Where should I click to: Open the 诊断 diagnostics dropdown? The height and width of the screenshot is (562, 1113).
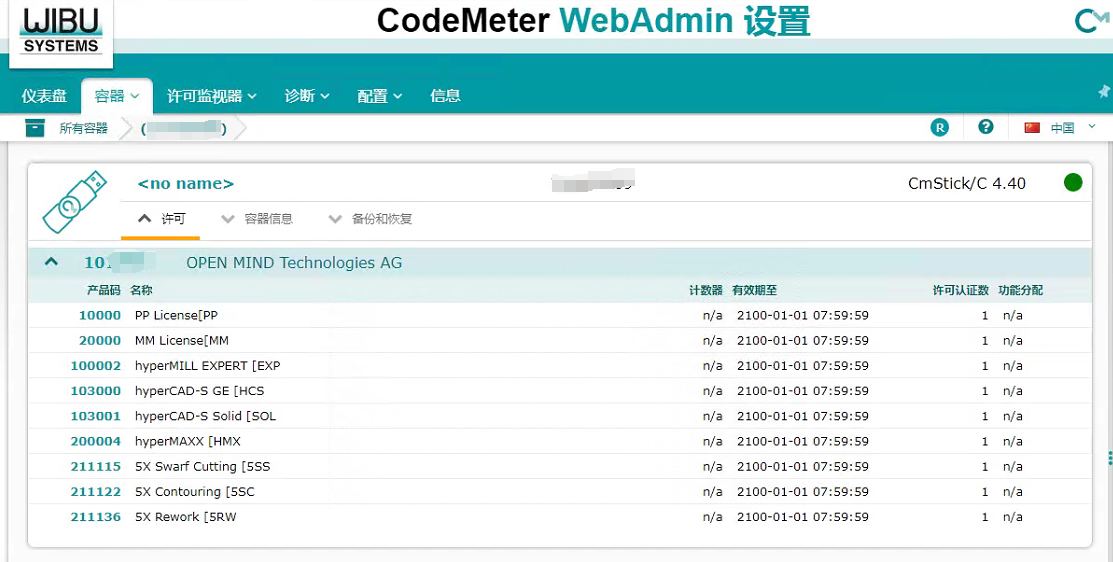coord(307,96)
